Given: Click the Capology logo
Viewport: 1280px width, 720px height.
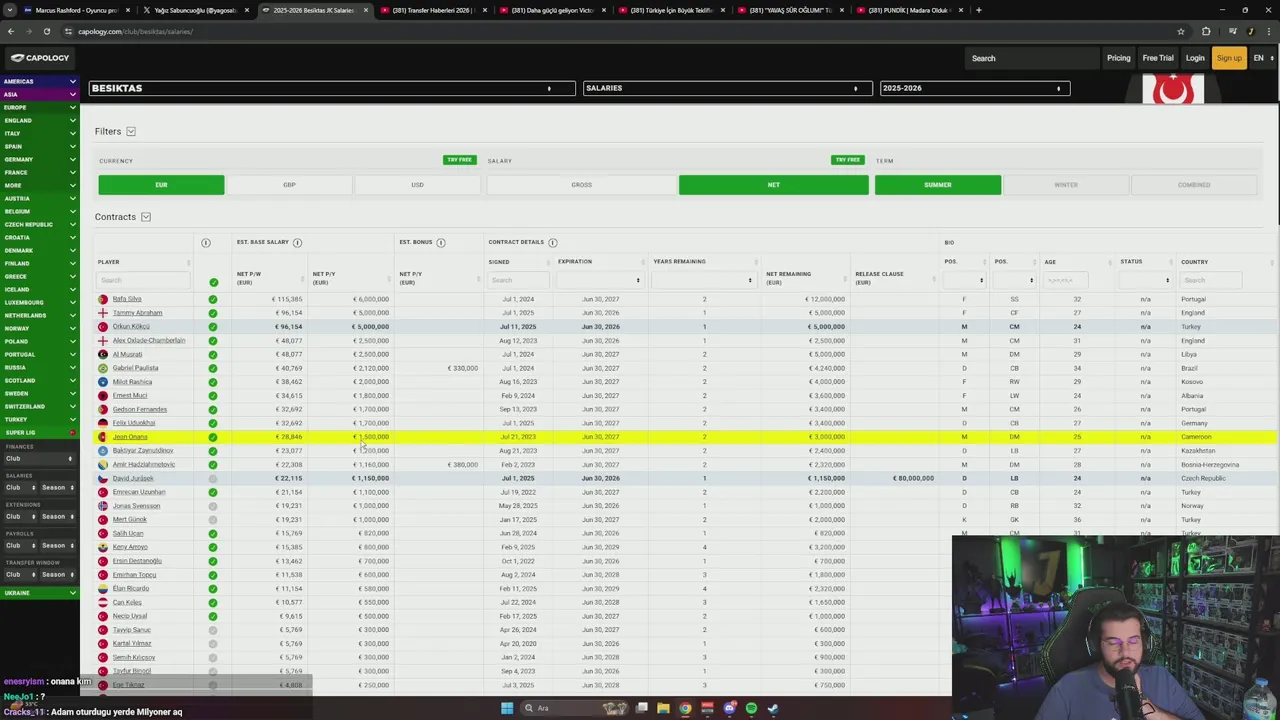Looking at the screenshot, I should pos(40,58).
